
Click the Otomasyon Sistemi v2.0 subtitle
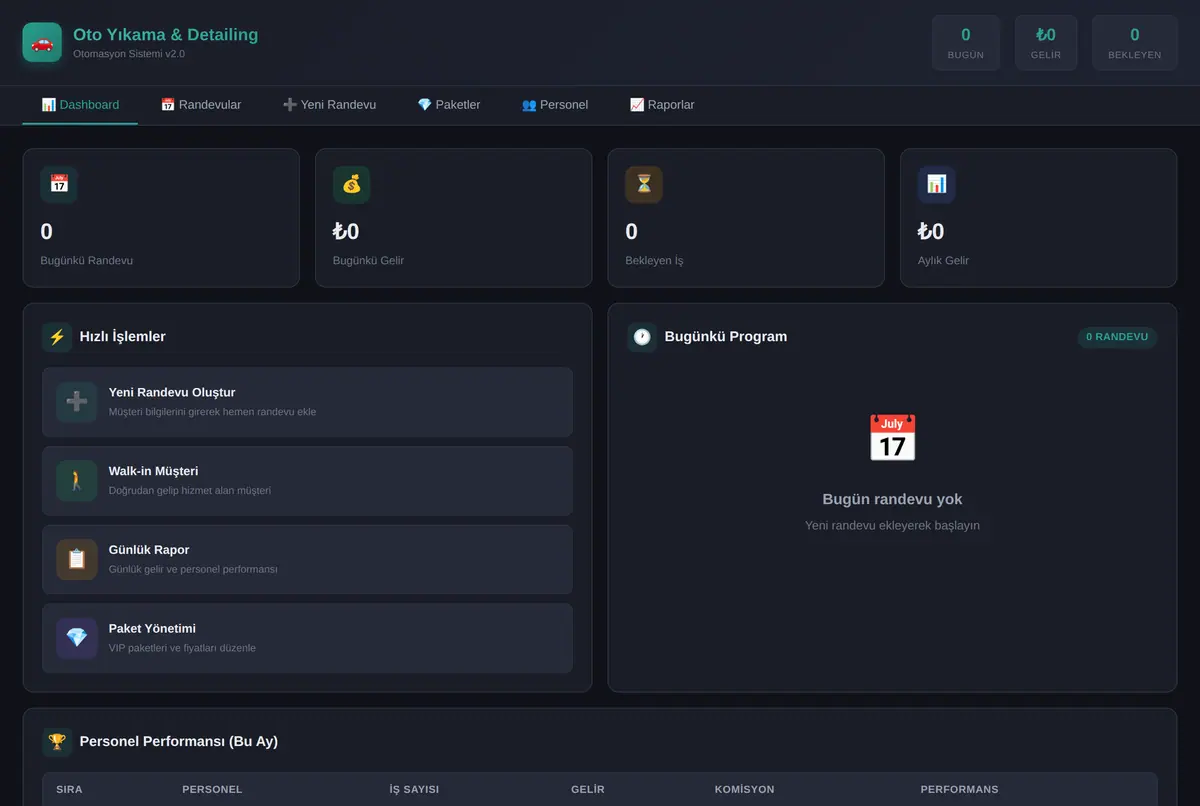(129, 54)
